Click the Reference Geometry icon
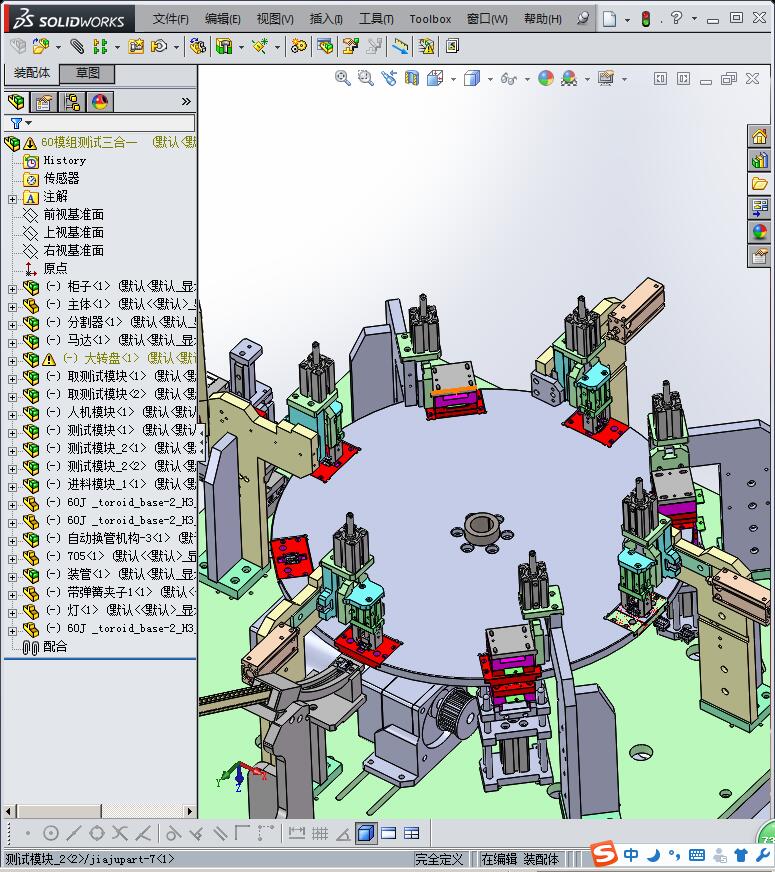 [260, 46]
